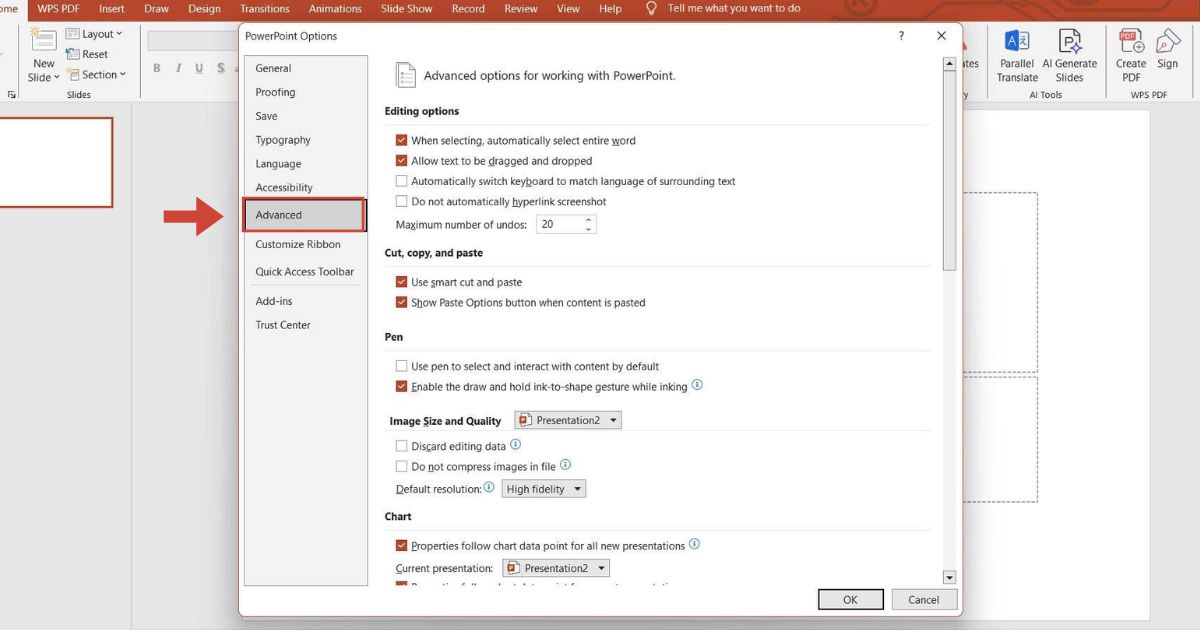Click the dialog Help question mark
The width and height of the screenshot is (1200, 630).
[901, 36]
